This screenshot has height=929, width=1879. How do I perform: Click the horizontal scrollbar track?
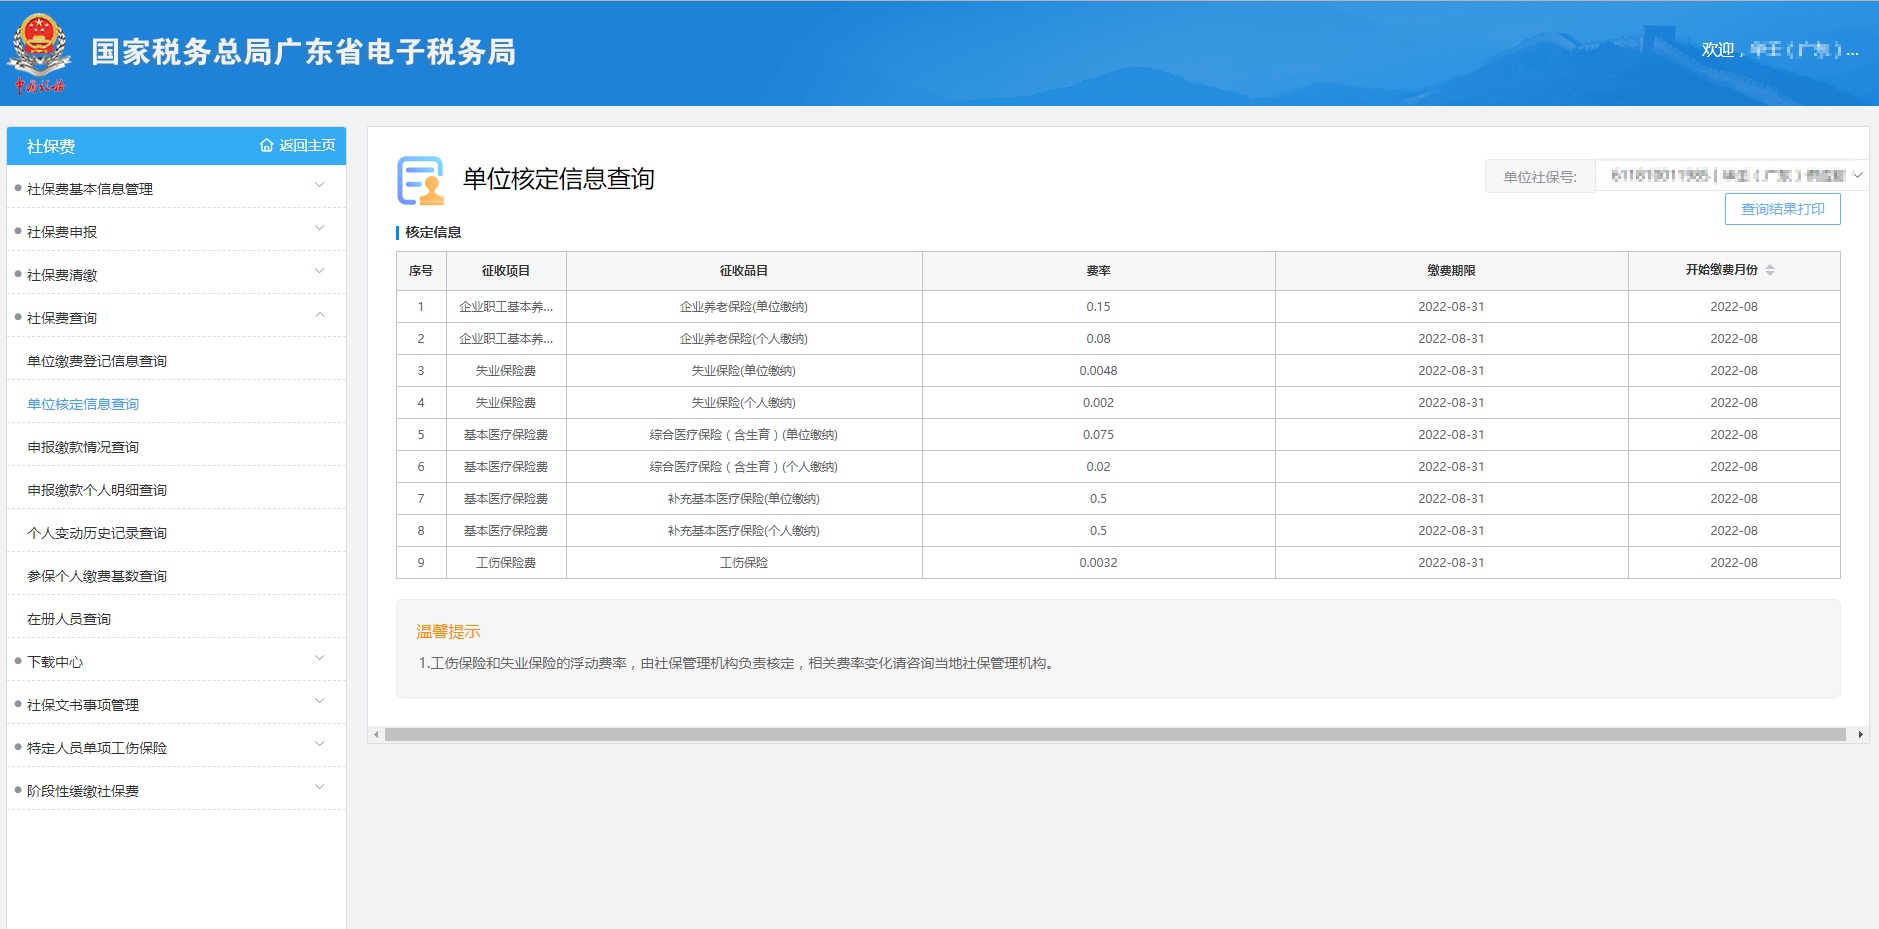pos(1114,735)
